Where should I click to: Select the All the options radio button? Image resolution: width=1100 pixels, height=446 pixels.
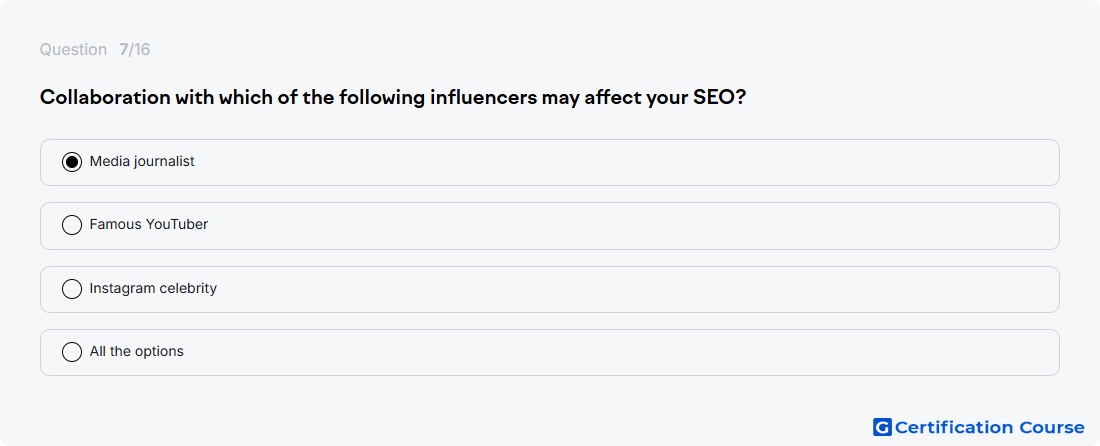(x=72, y=352)
